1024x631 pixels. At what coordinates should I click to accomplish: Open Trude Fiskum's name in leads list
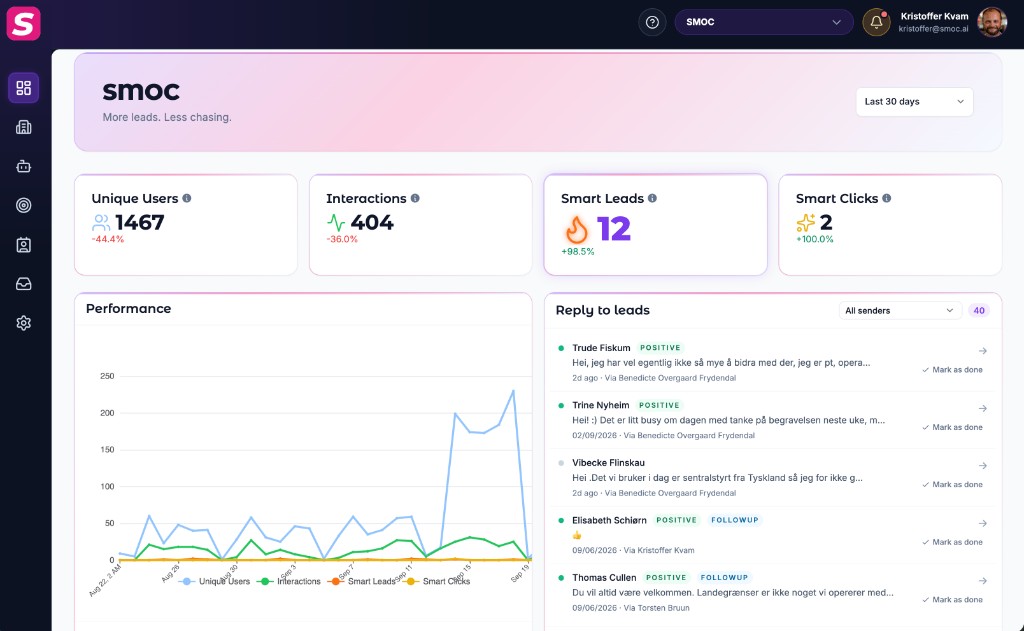[x=601, y=348]
